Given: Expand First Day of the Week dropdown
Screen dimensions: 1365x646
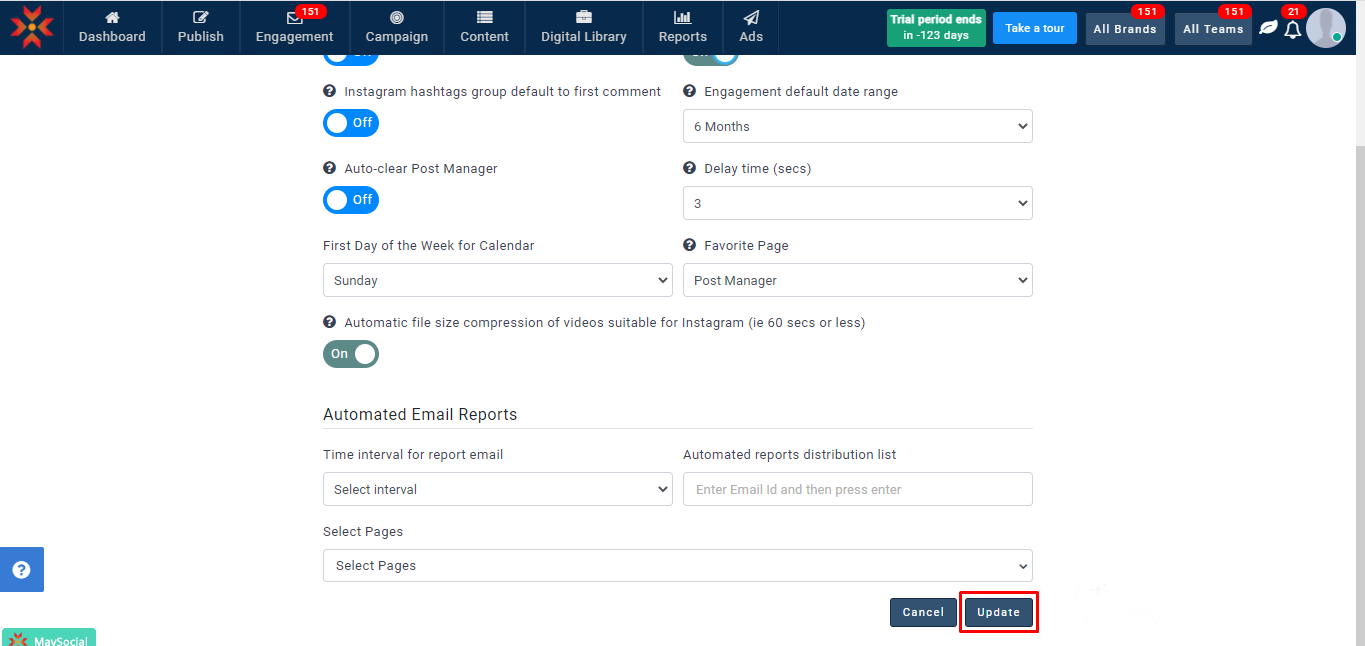Looking at the screenshot, I should (x=497, y=281).
